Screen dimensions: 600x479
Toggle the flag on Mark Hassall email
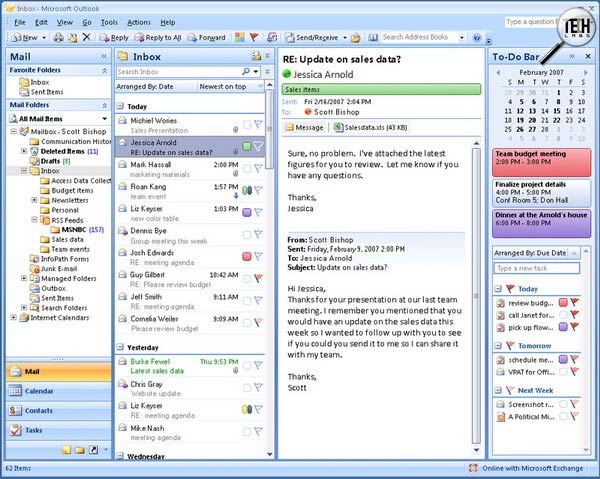click(x=259, y=168)
